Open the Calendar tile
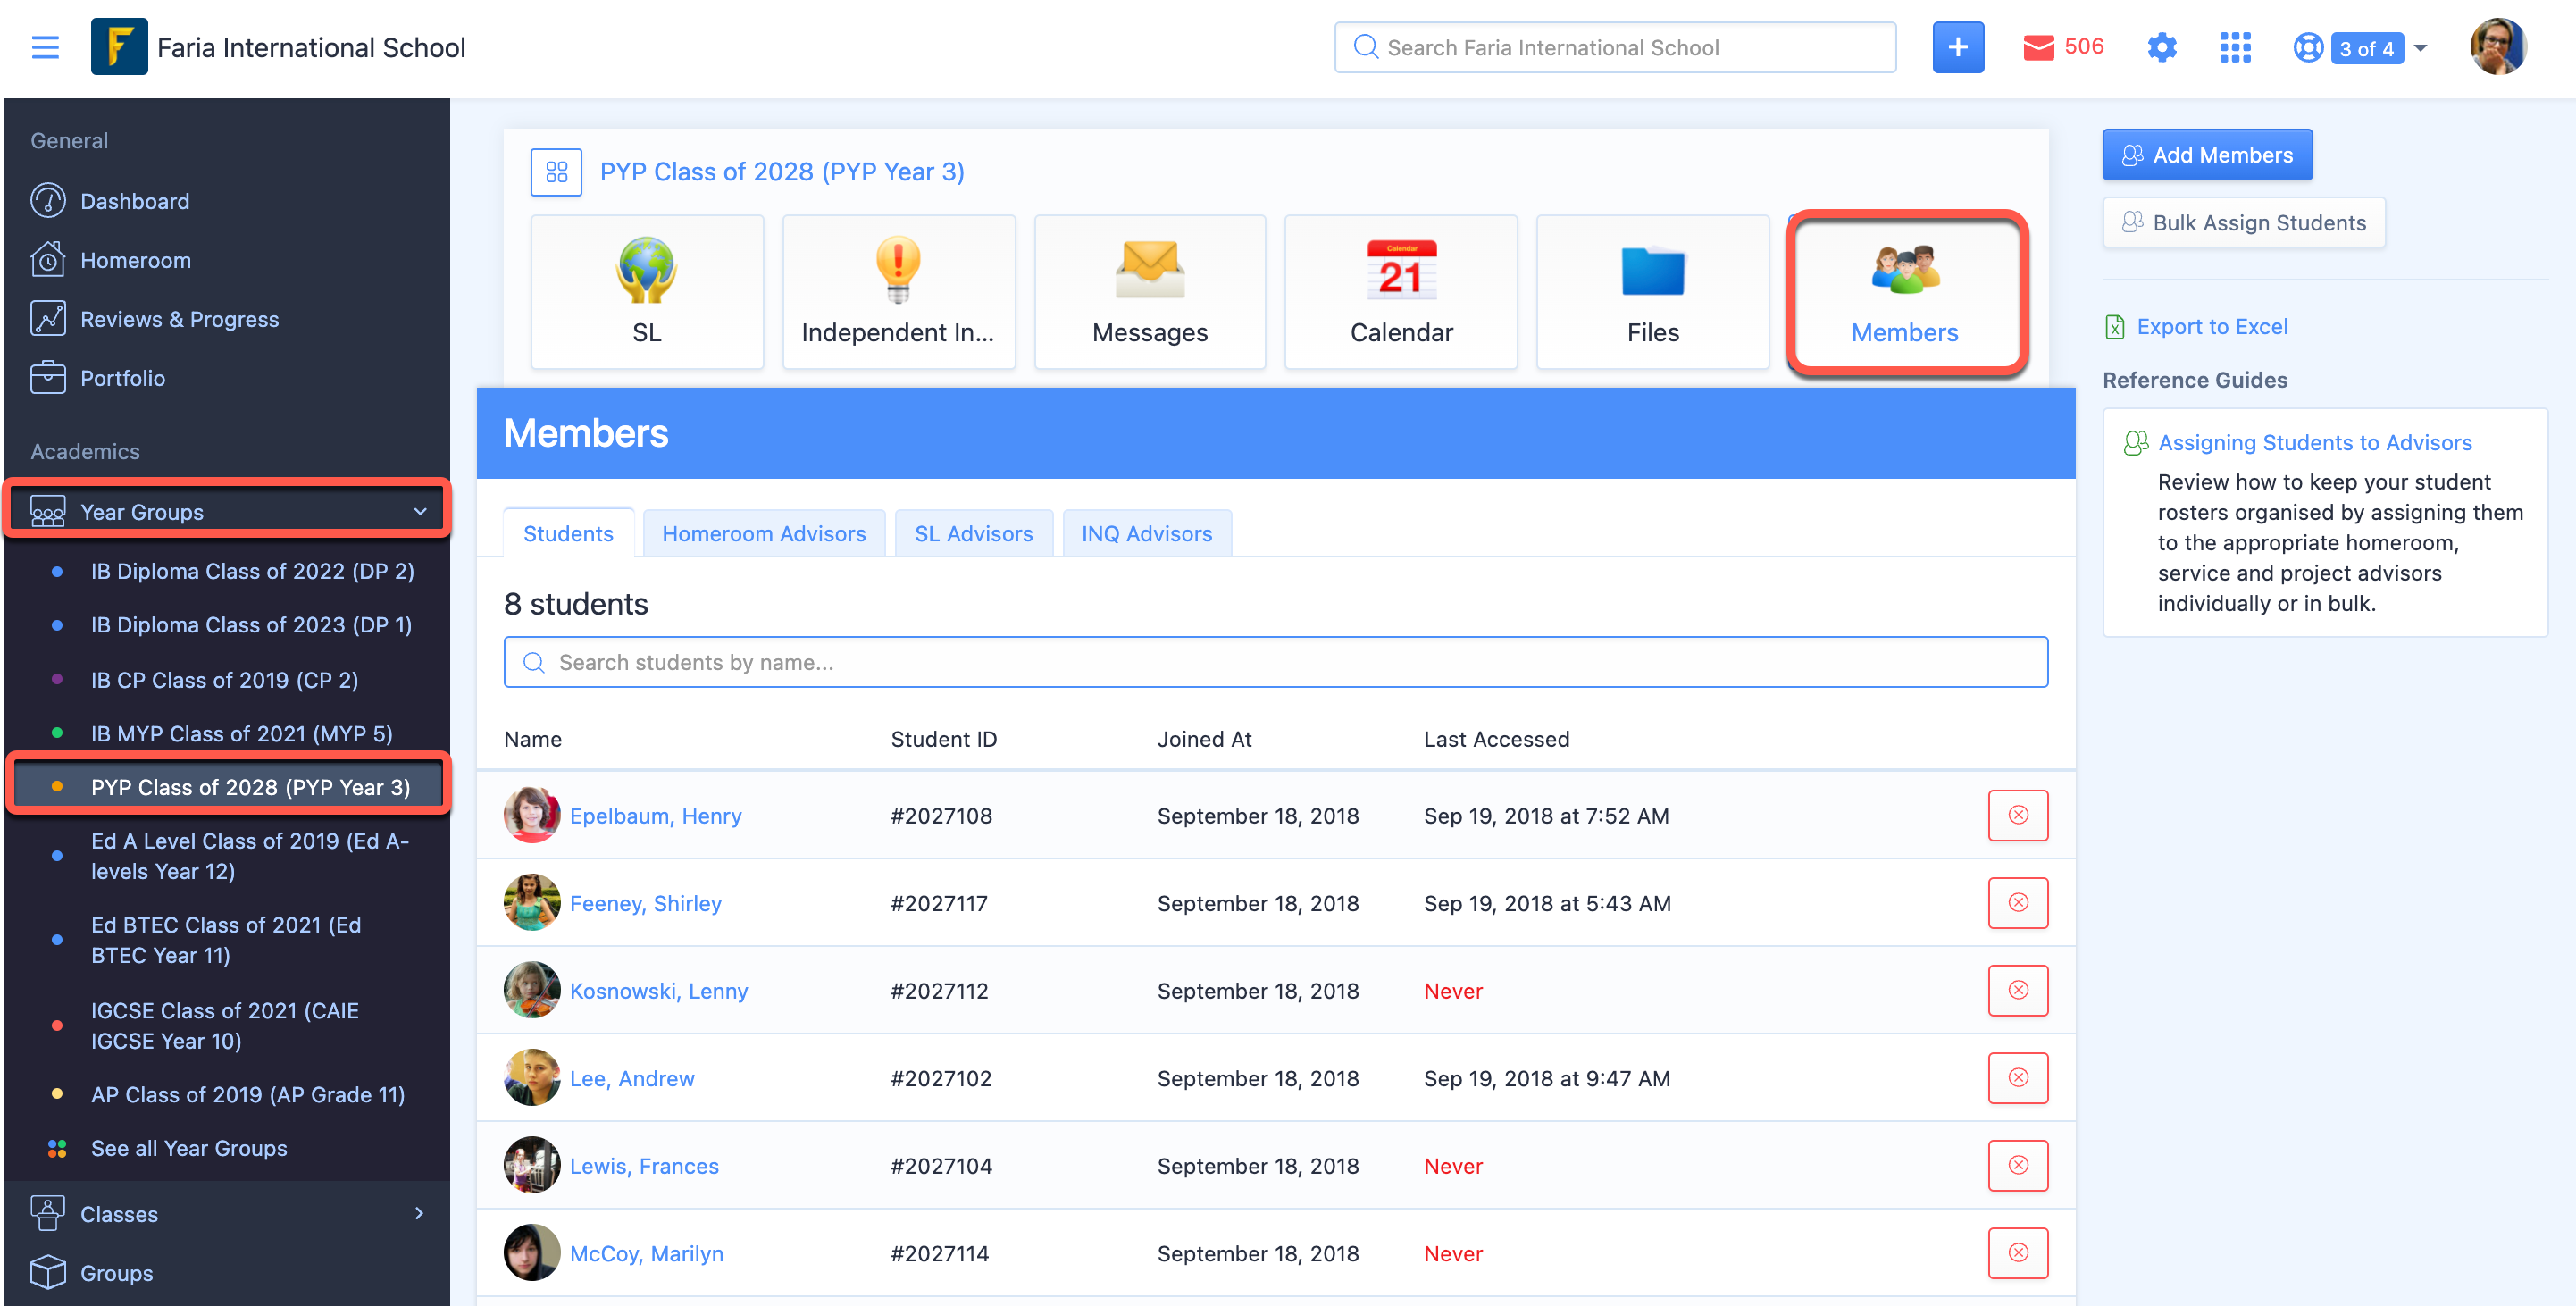 click(x=1401, y=292)
